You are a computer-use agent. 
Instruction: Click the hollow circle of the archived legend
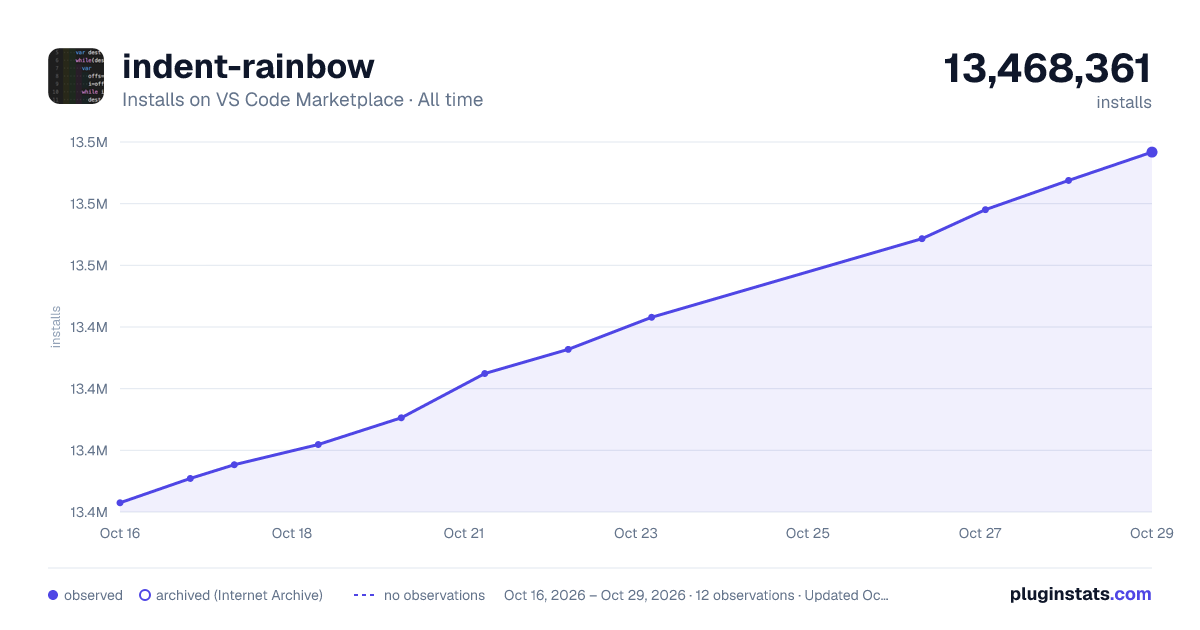pyautogui.click(x=145, y=595)
